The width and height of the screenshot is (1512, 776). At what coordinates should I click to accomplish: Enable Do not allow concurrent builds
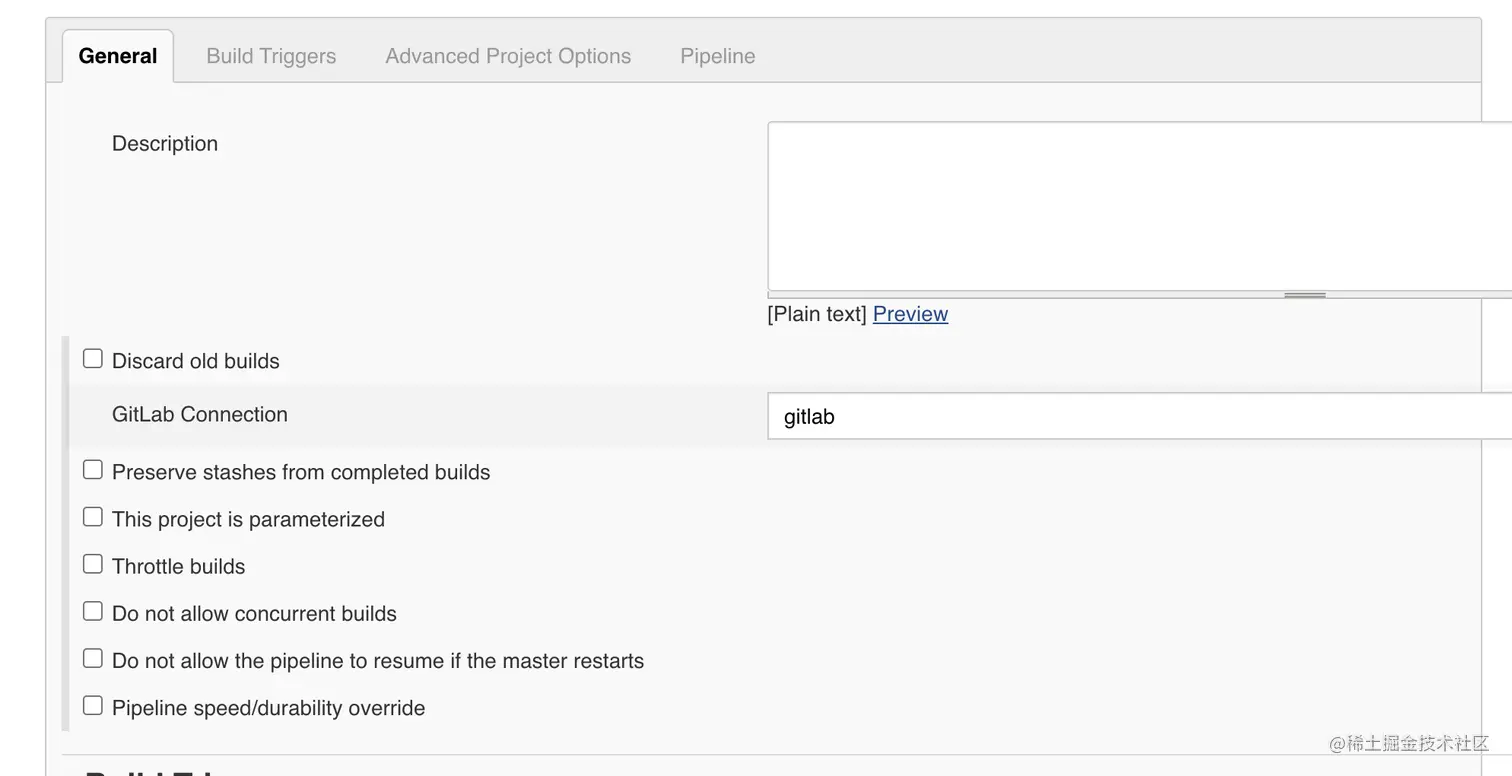tap(93, 611)
